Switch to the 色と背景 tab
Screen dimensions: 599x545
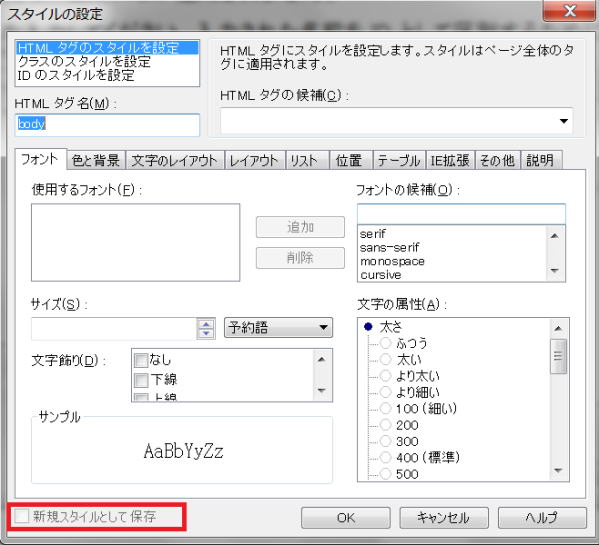[x=96, y=160]
